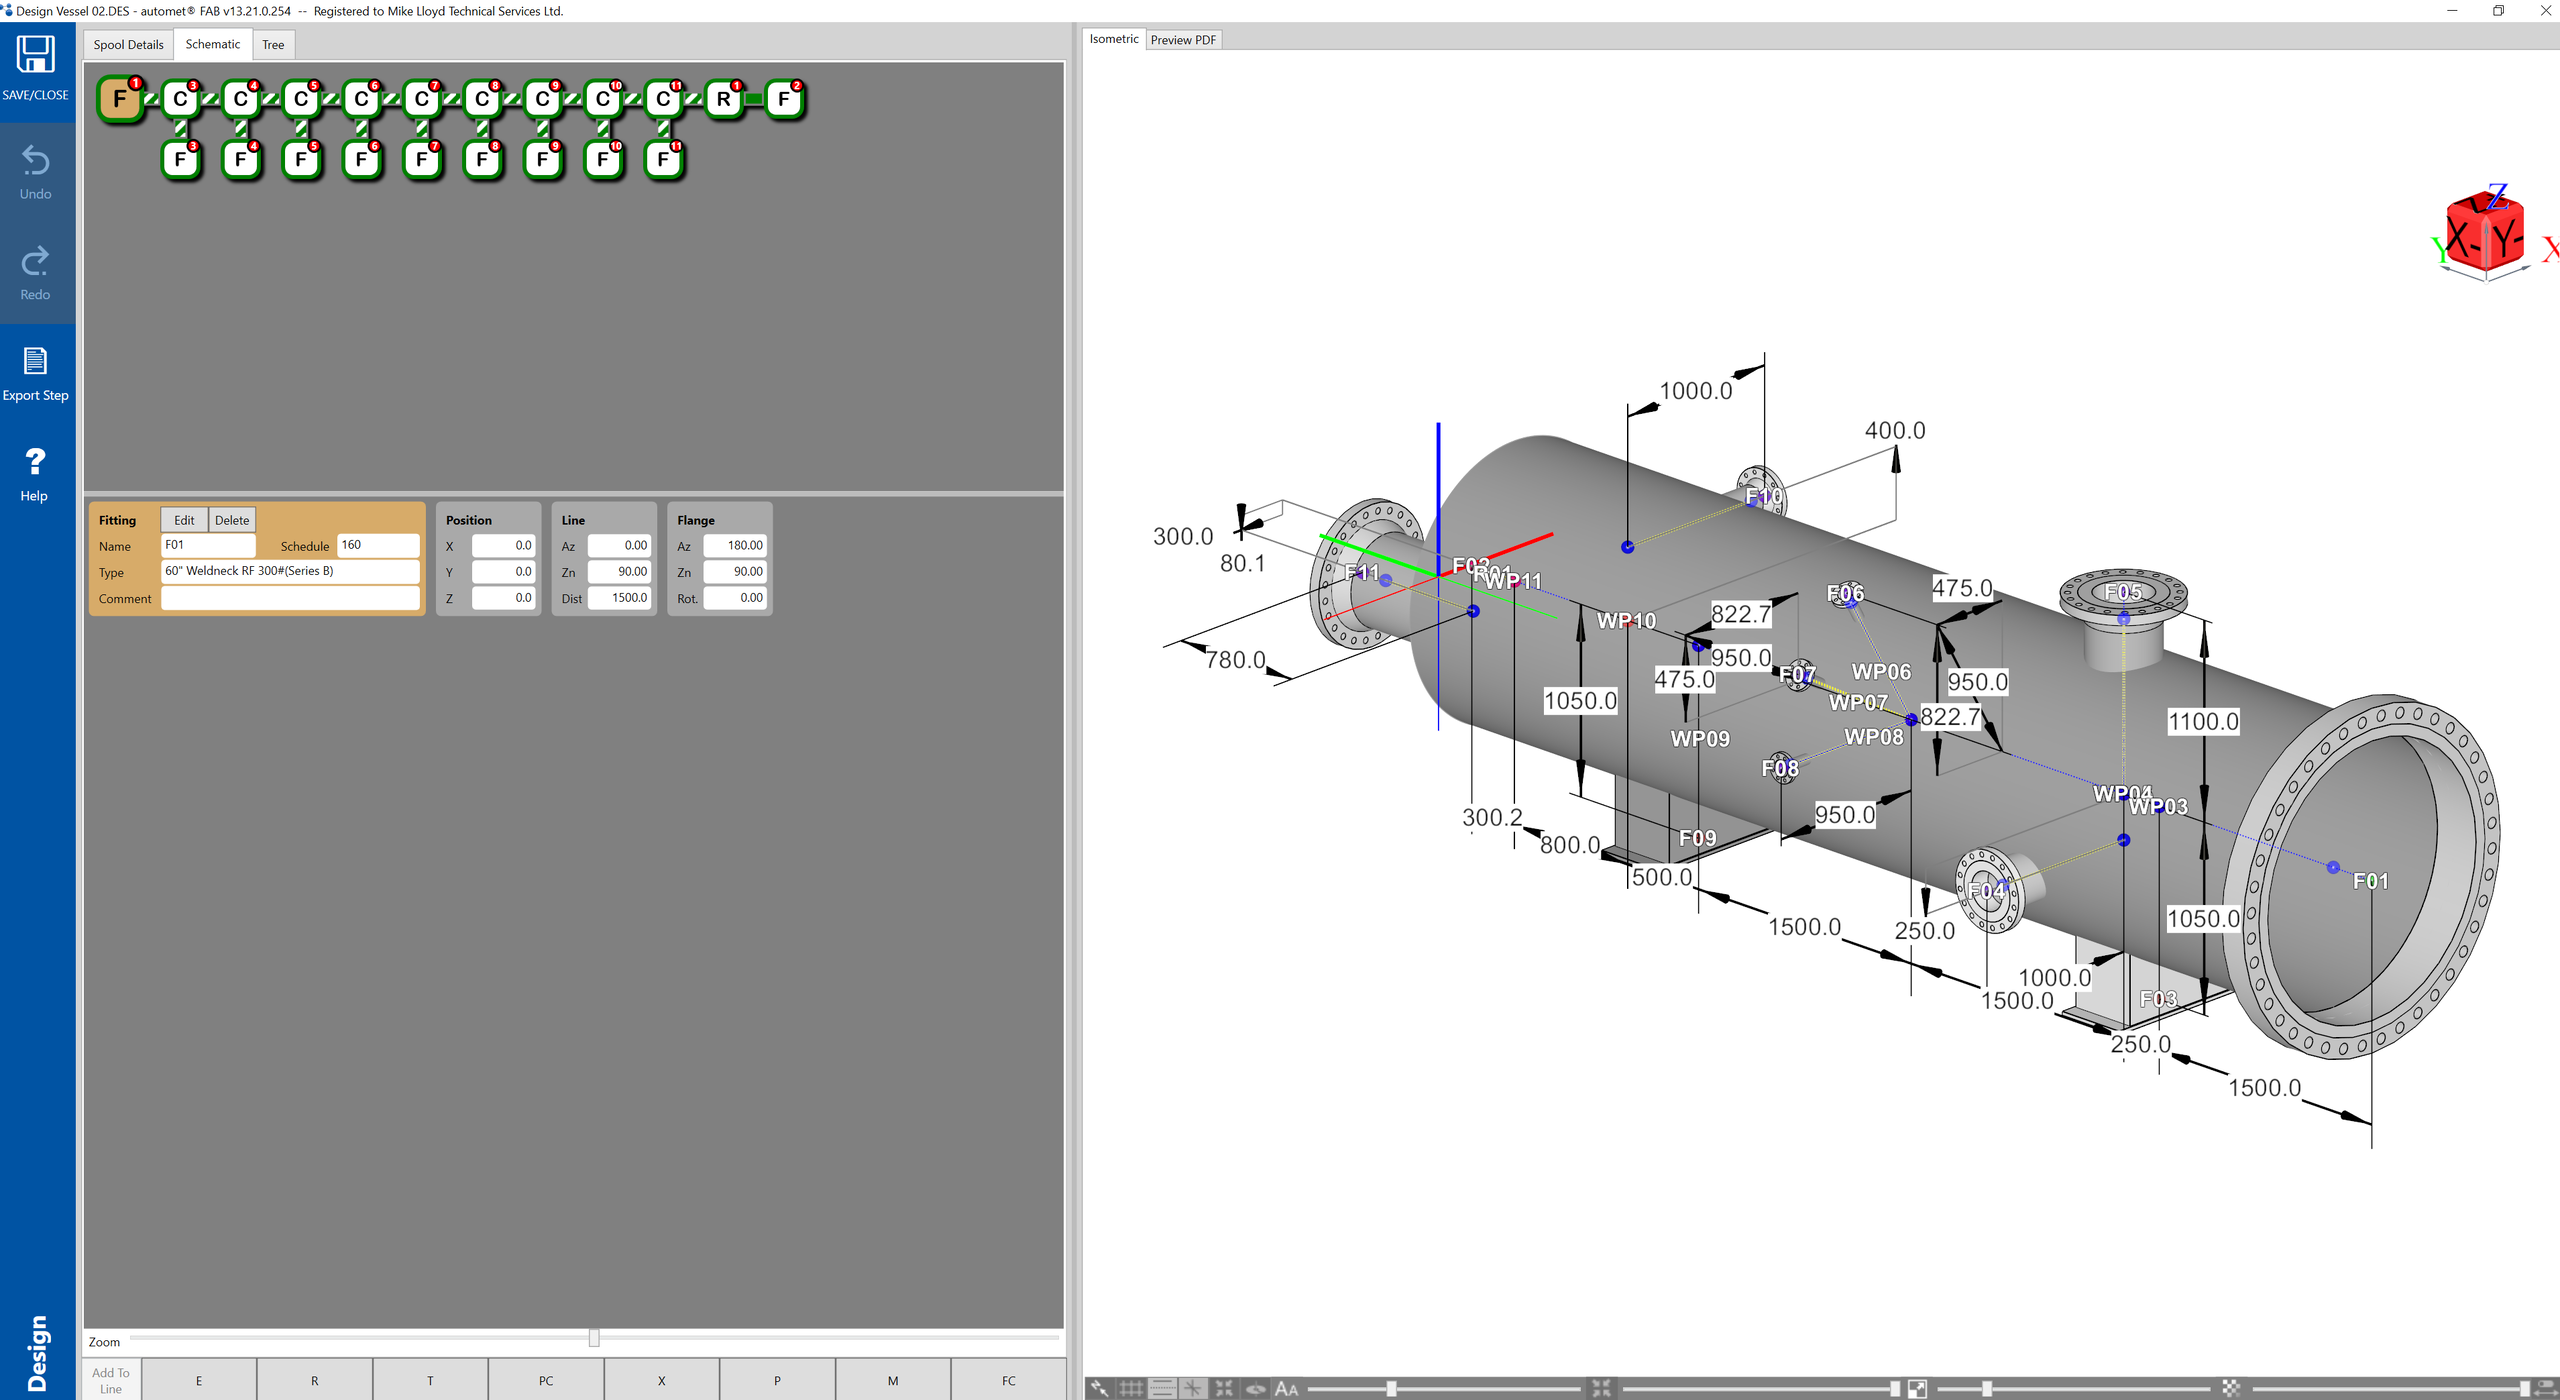
Task: Open the Help question mark
Action: [x=35, y=461]
